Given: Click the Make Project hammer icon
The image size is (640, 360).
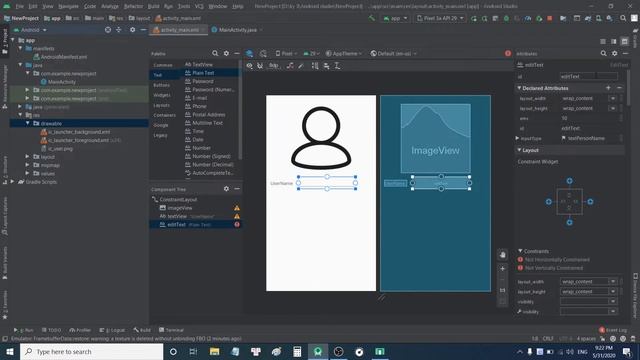Looking at the screenshot, I should pos(371,18).
